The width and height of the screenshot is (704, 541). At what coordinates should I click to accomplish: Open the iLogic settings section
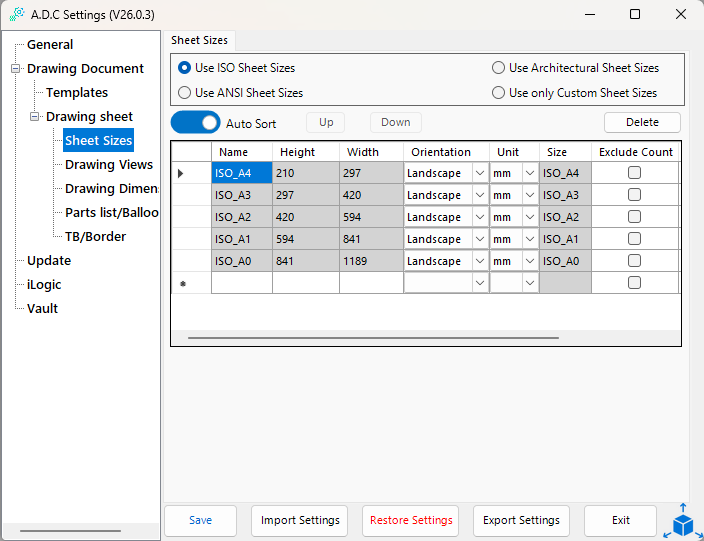click(x=44, y=285)
